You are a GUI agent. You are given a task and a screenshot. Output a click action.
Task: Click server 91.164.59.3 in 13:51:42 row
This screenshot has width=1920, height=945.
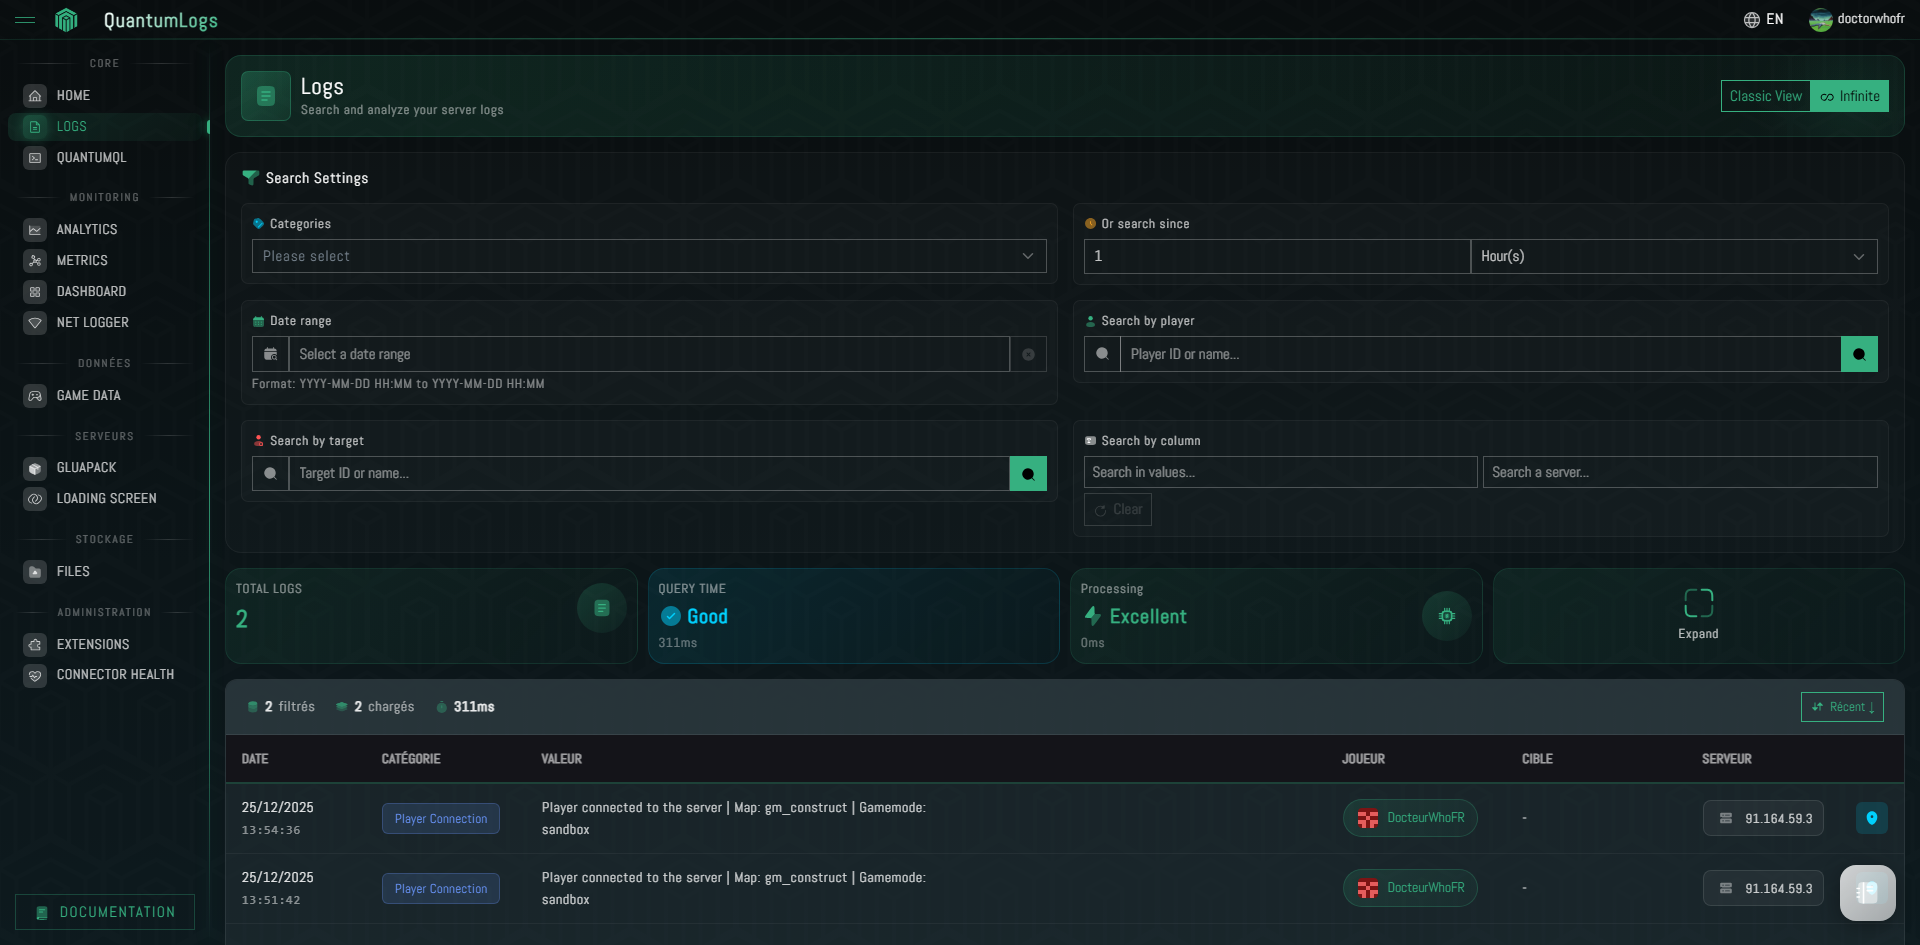coord(1764,888)
